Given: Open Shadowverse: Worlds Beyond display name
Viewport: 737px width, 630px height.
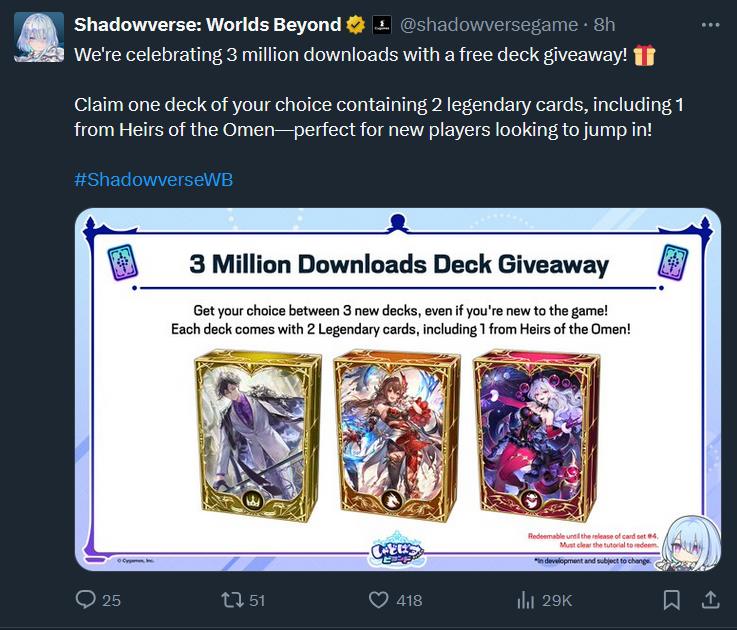Looking at the screenshot, I should pos(207,24).
